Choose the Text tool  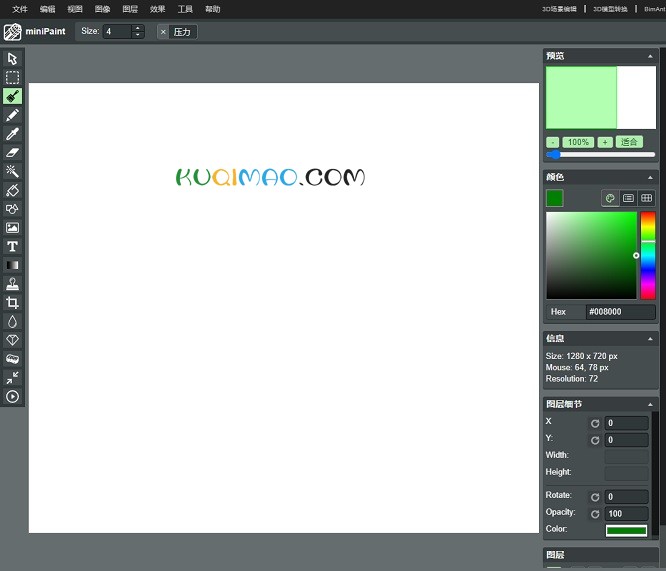(12, 246)
